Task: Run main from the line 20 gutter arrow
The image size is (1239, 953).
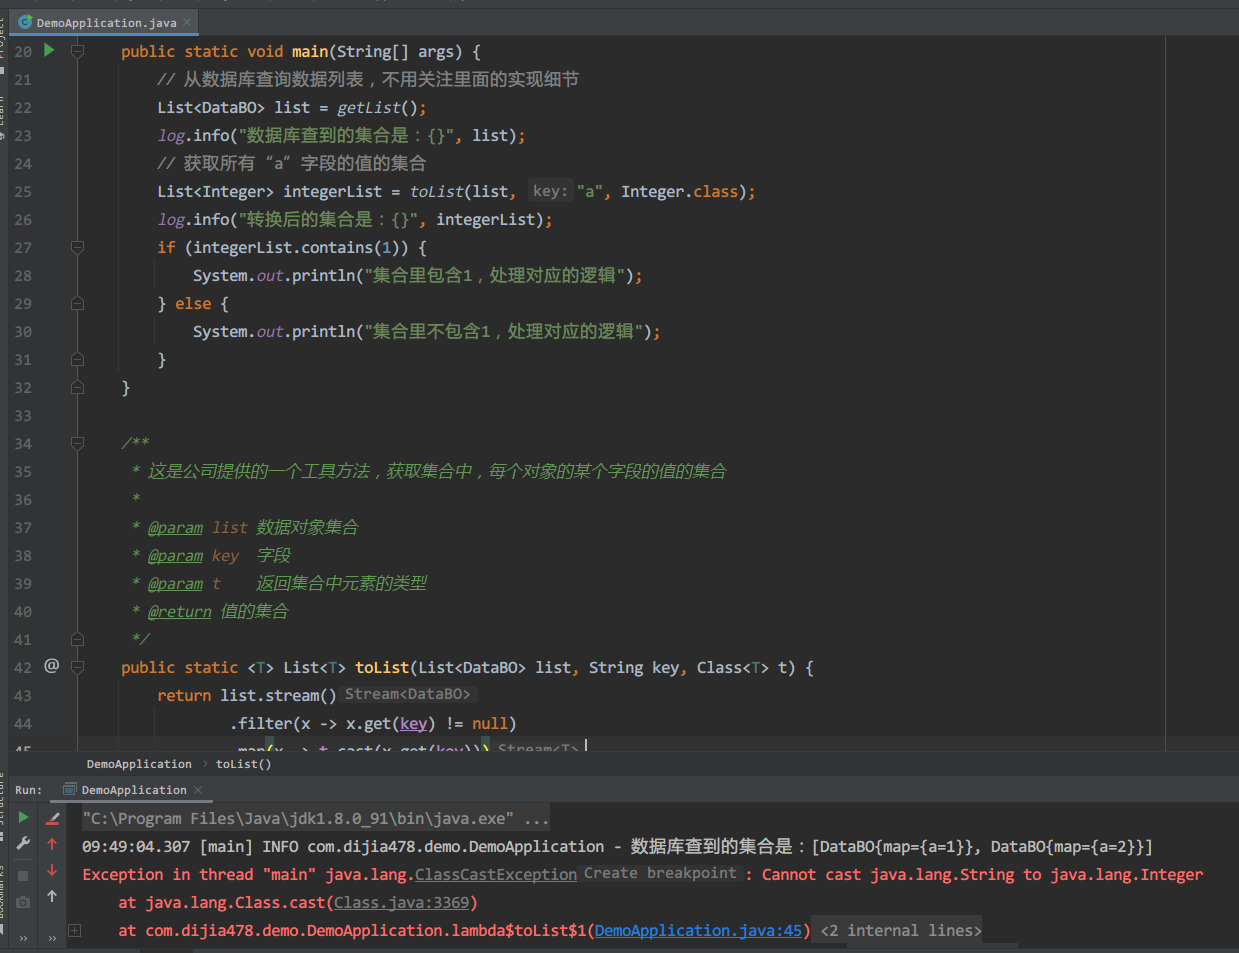Action: tap(48, 50)
